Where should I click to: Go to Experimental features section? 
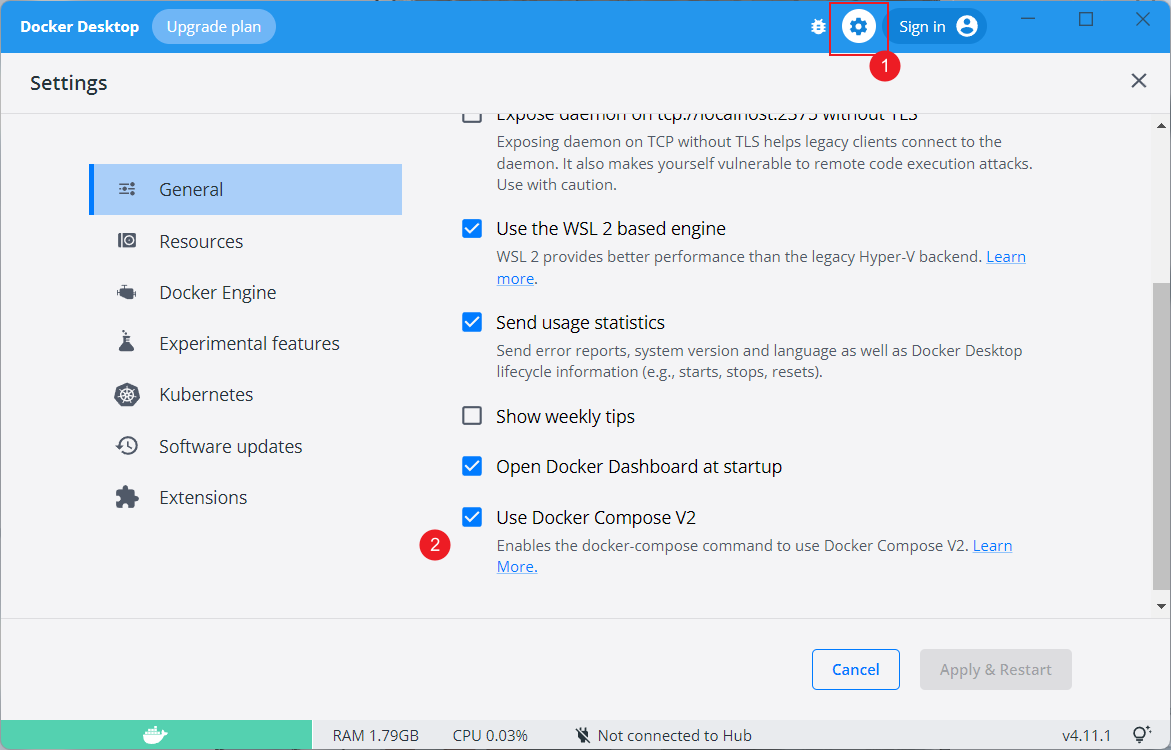pyautogui.click(x=246, y=343)
